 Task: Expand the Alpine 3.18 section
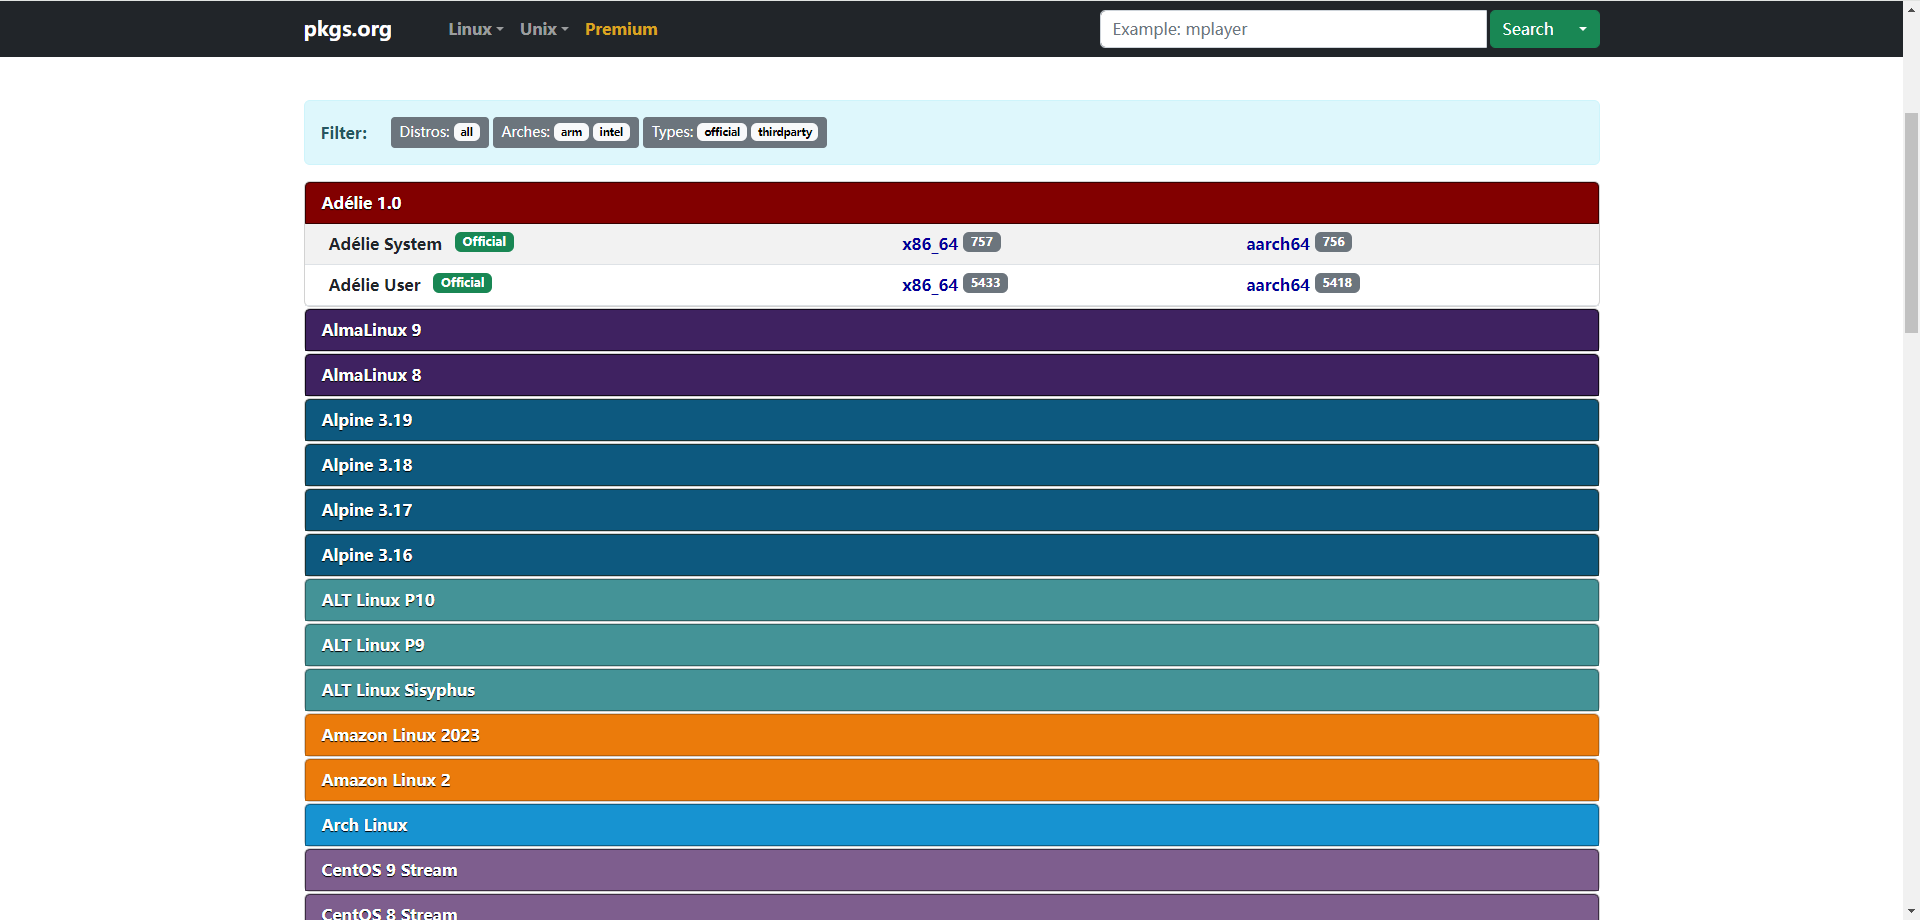[951, 465]
